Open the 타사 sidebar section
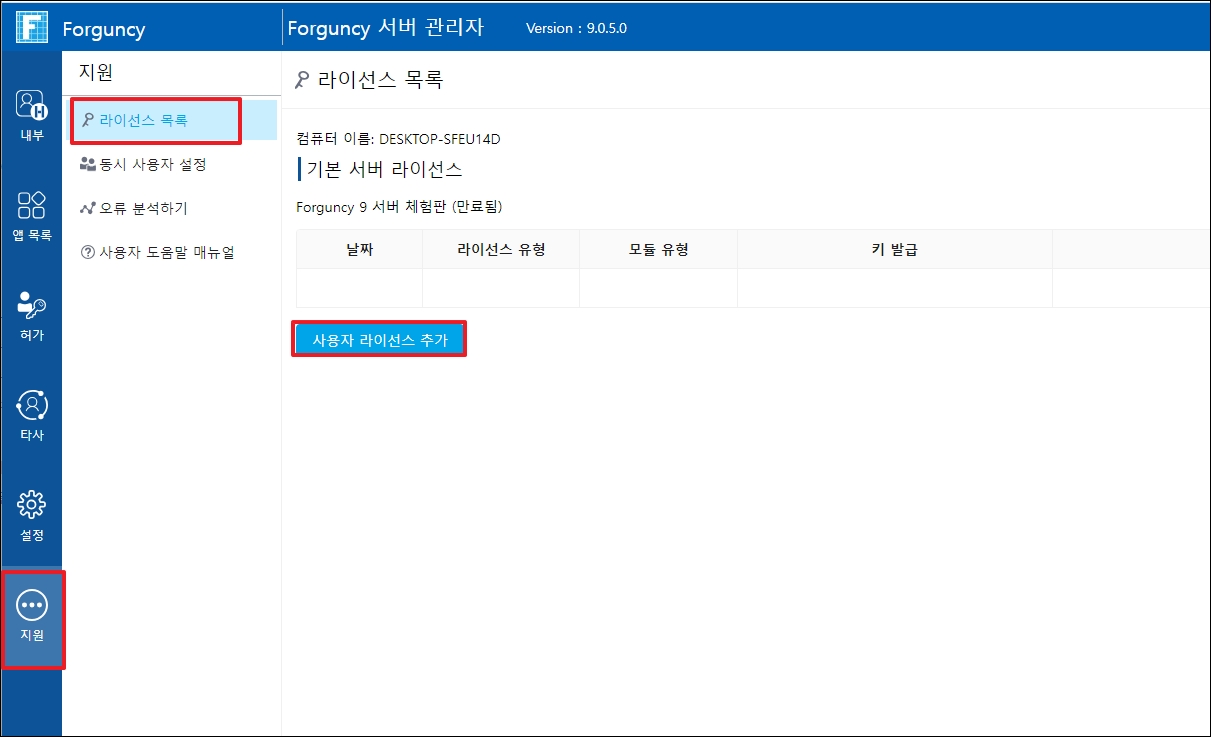Viewport: 1211px width, 737px height. (32, 415)
